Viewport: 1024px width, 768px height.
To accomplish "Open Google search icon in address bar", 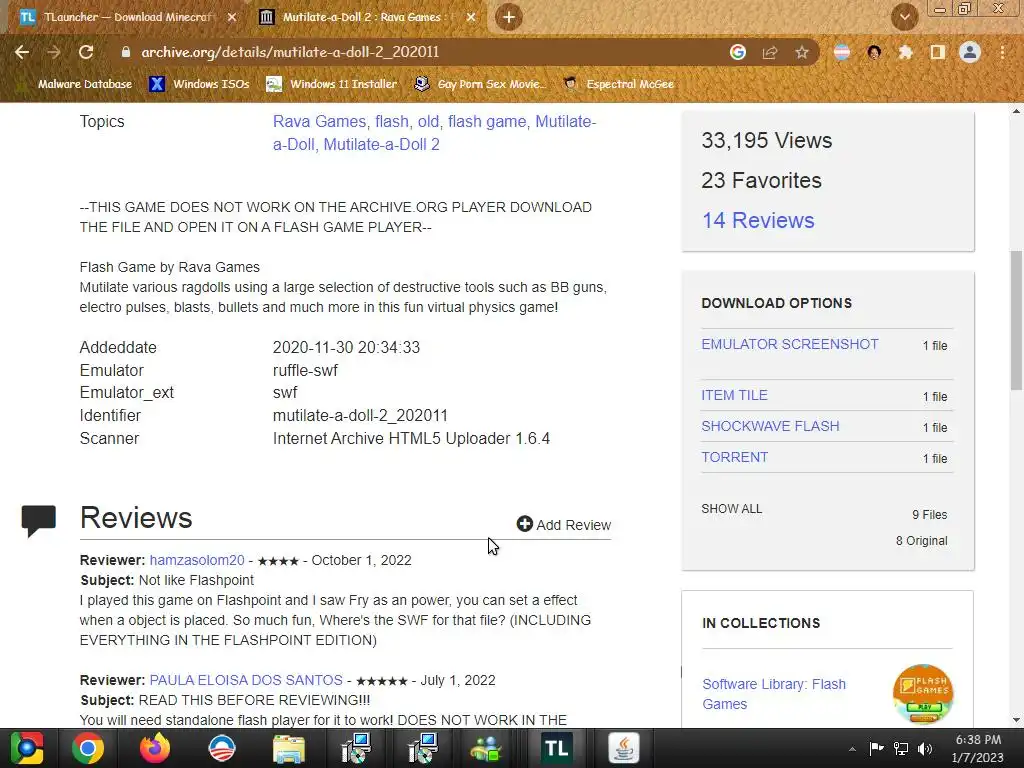I will [738, 52].
